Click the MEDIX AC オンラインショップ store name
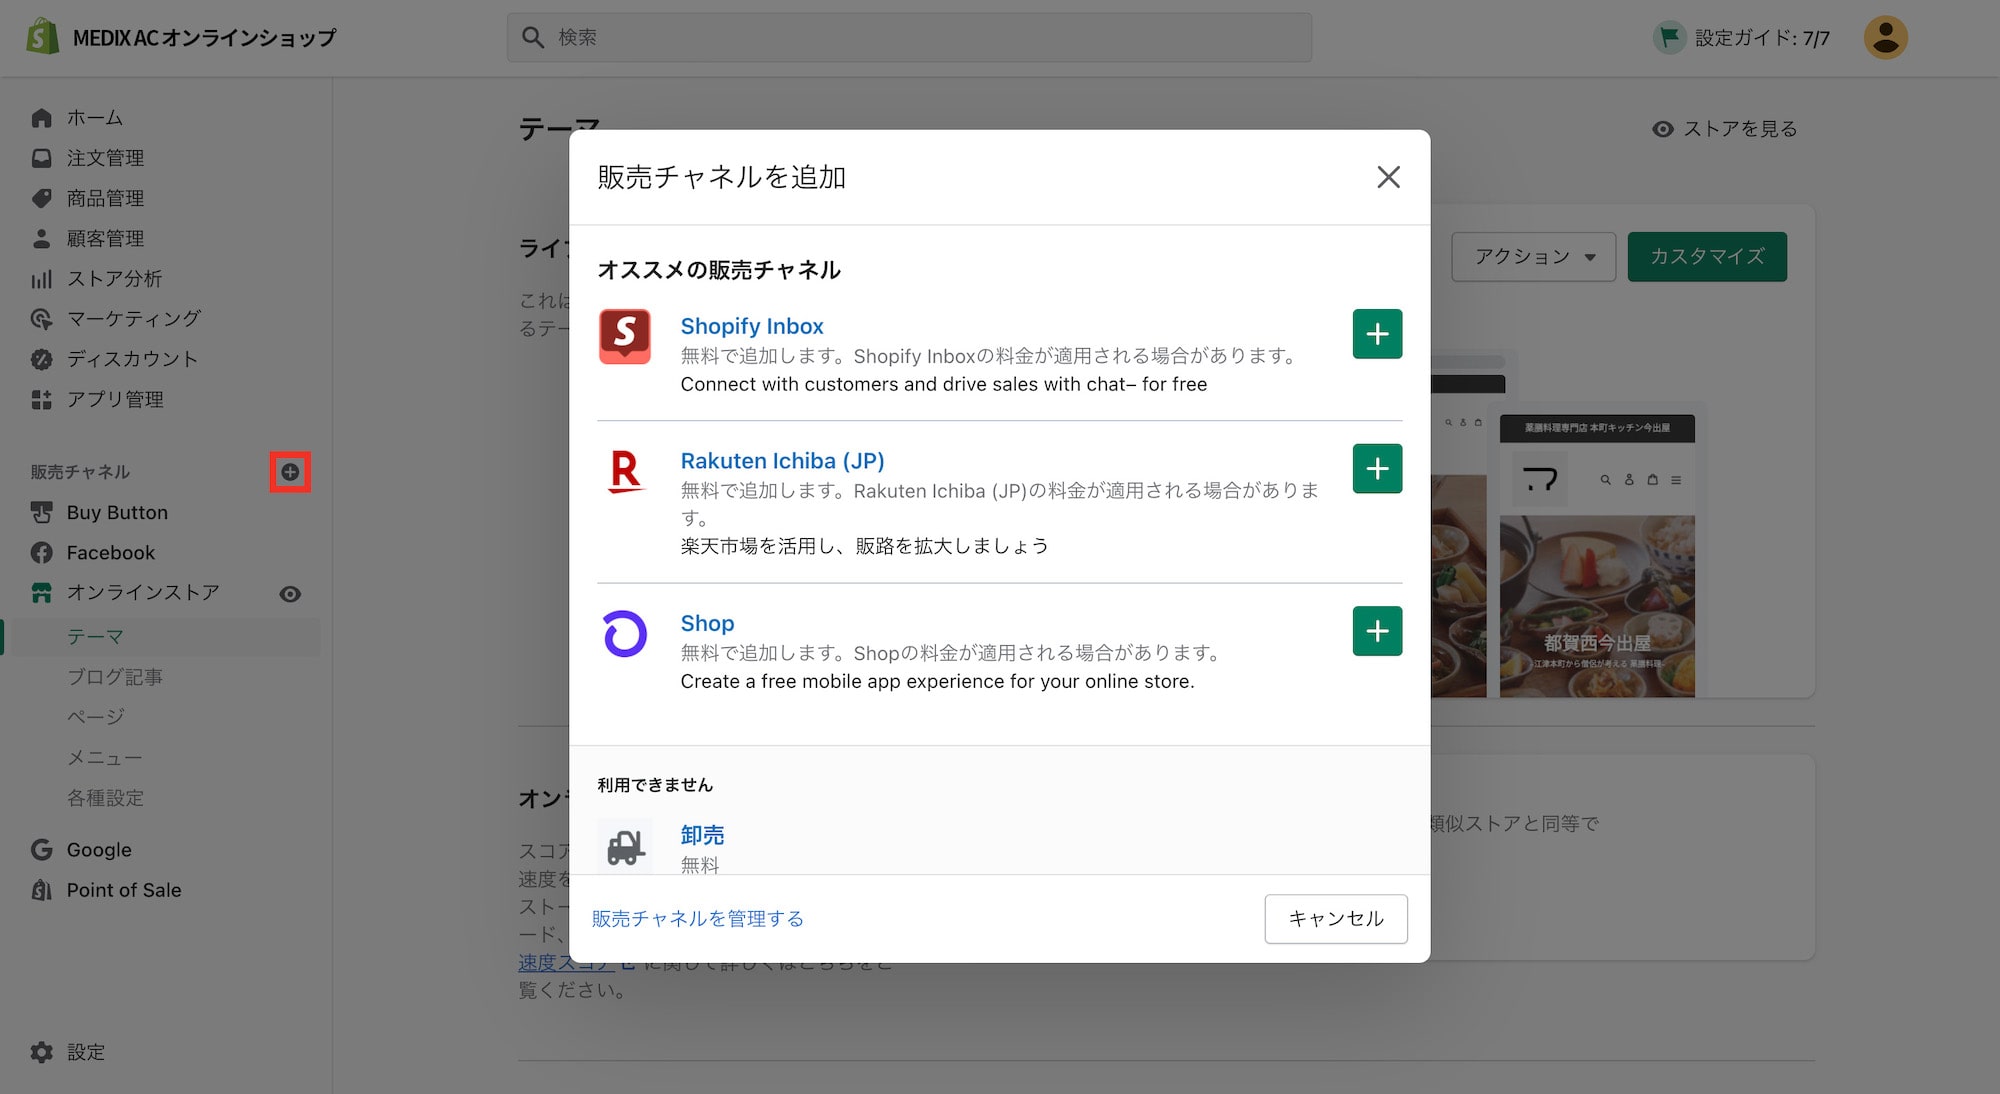This screenshot has width=2000, height=1094. pyautogui.click(x=204, y=38)
